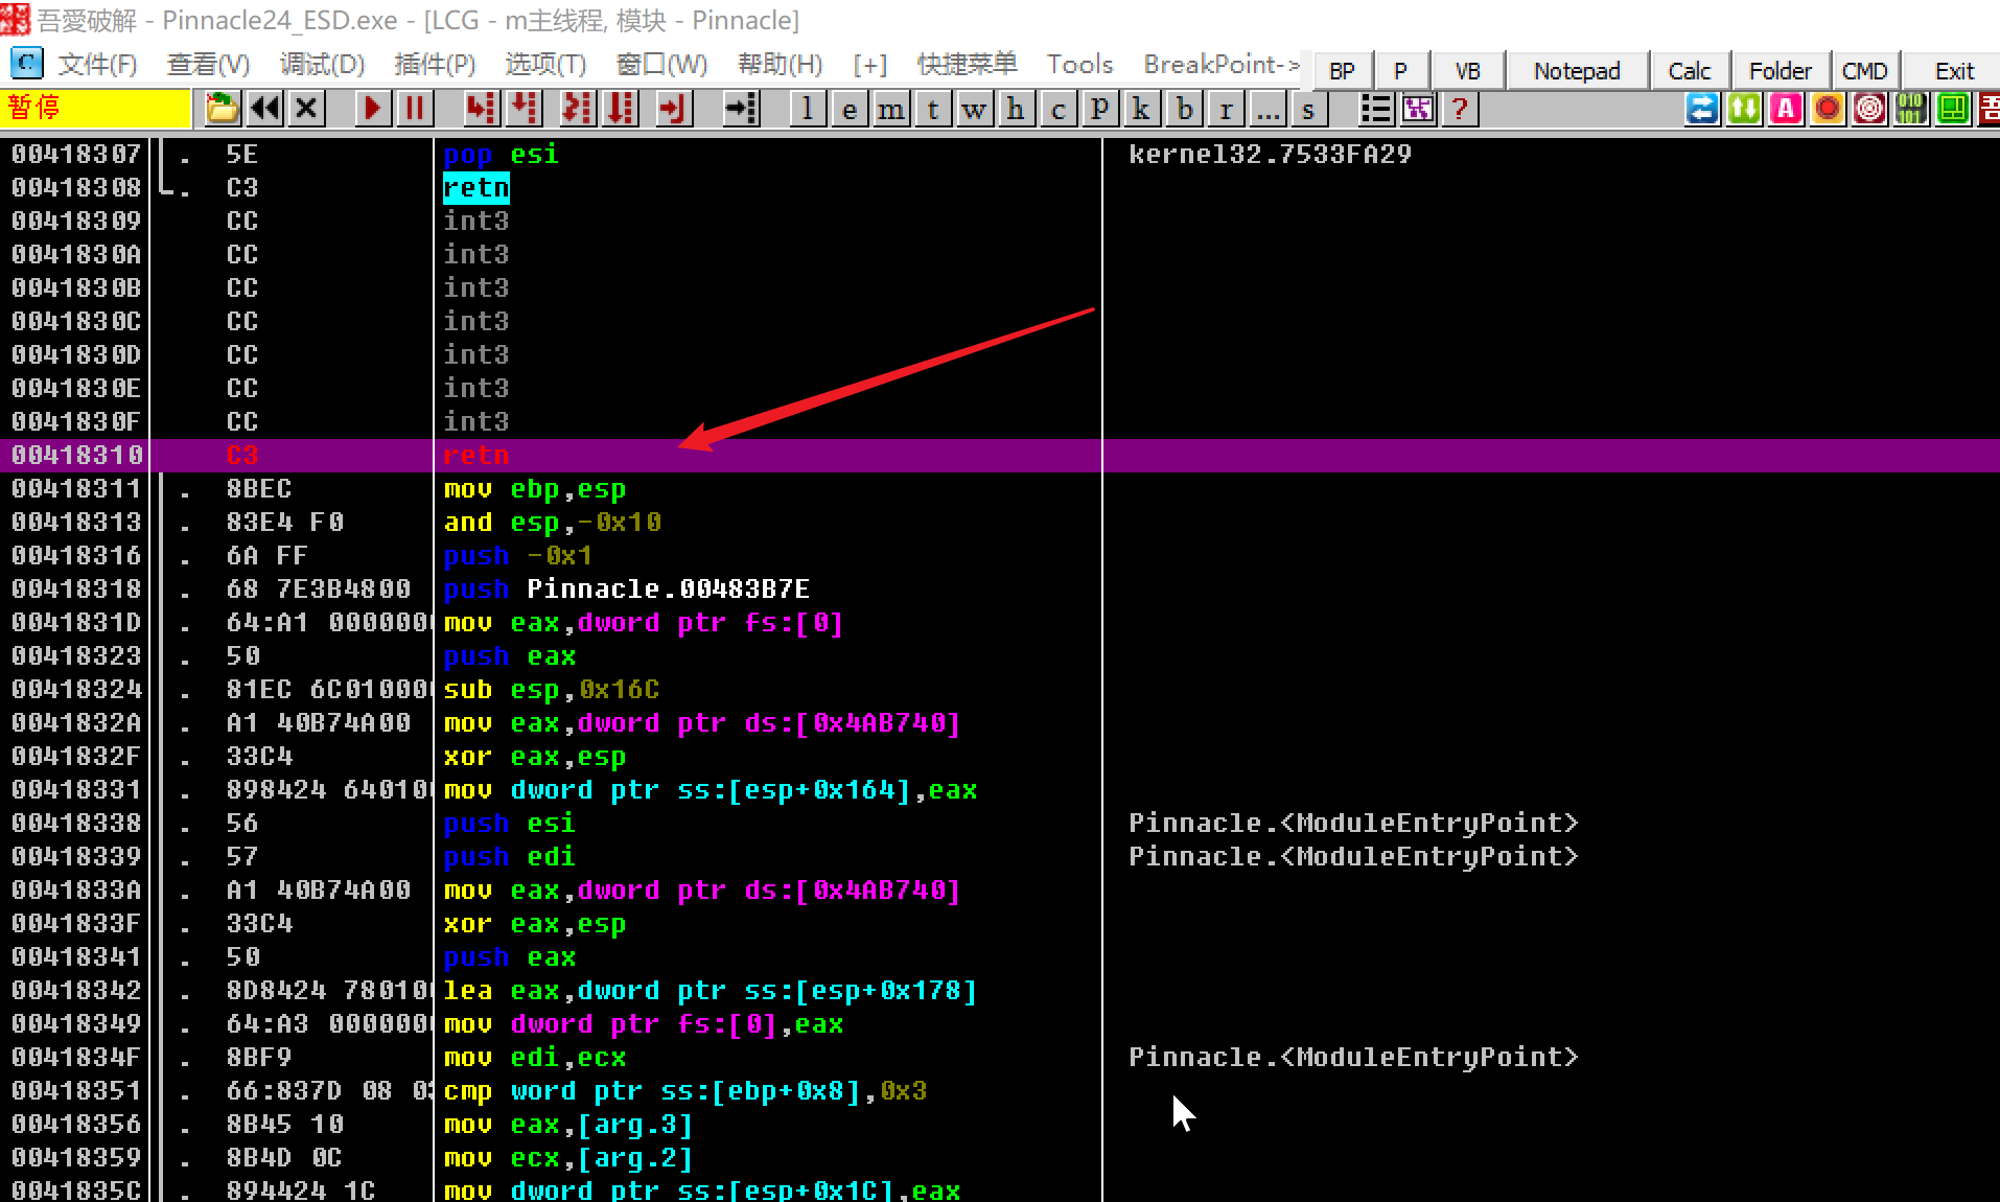Screen dimensions: 2000x1202
Task: Open Windows list with w button
Action: pos(974,108)
